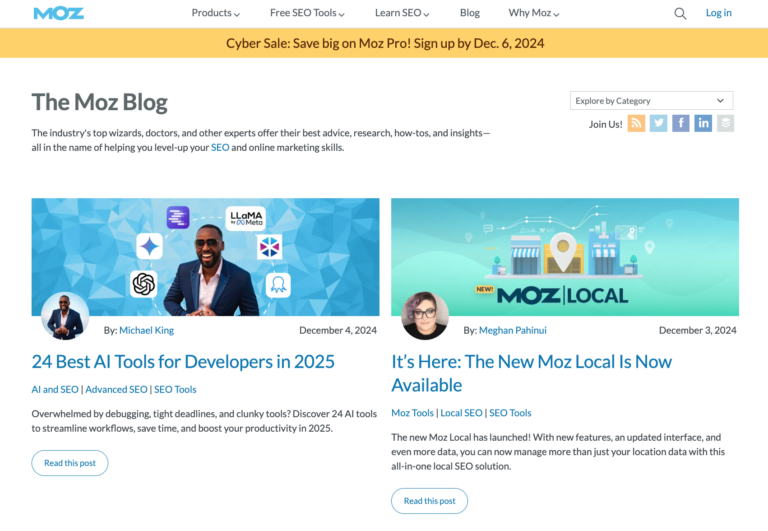Open the Cyber Sale promo banner
The width and height of the screenshot is (768, 531).
point(384,43)
